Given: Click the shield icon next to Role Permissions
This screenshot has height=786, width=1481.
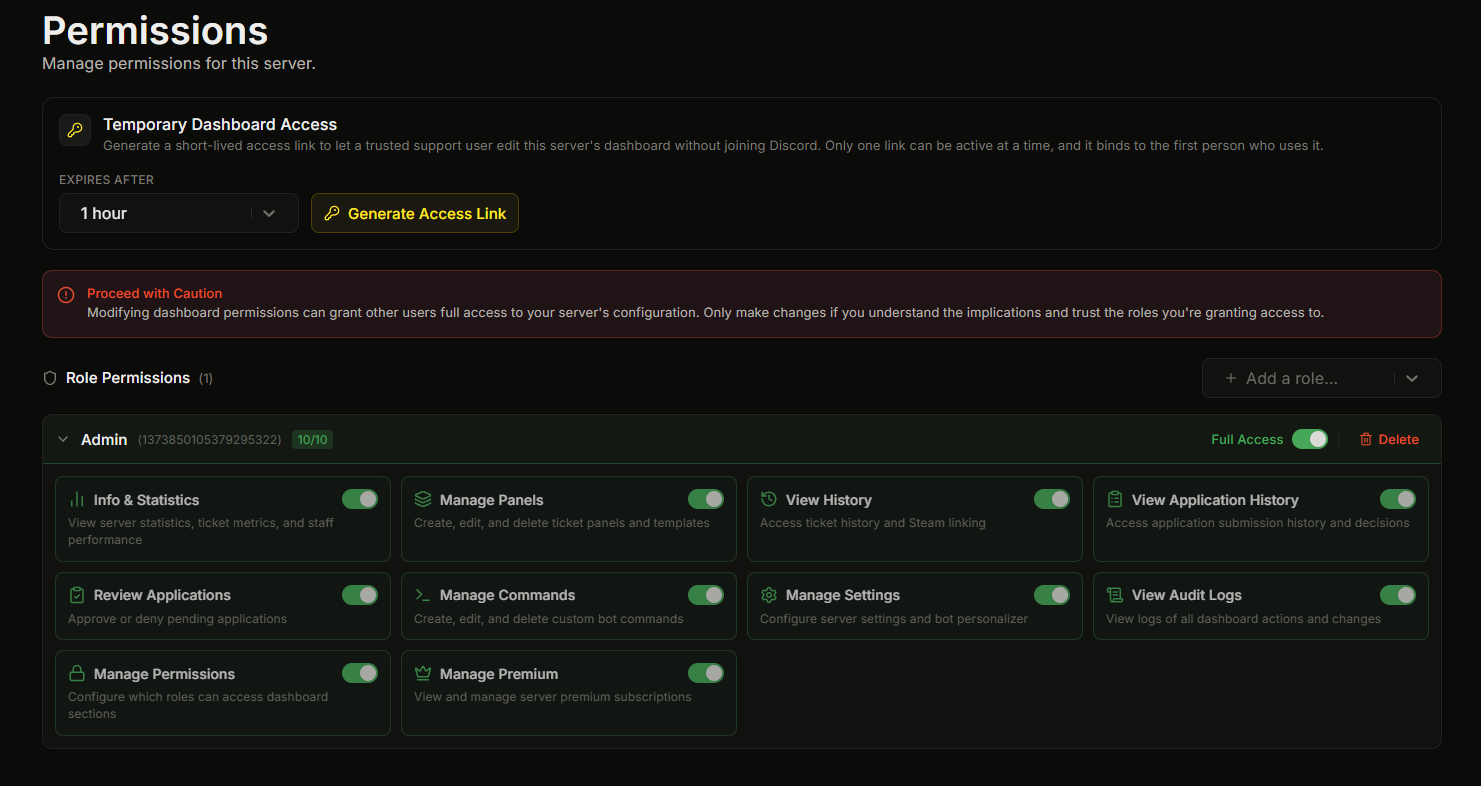Looking at the screenshot, I should pos(50,378).
